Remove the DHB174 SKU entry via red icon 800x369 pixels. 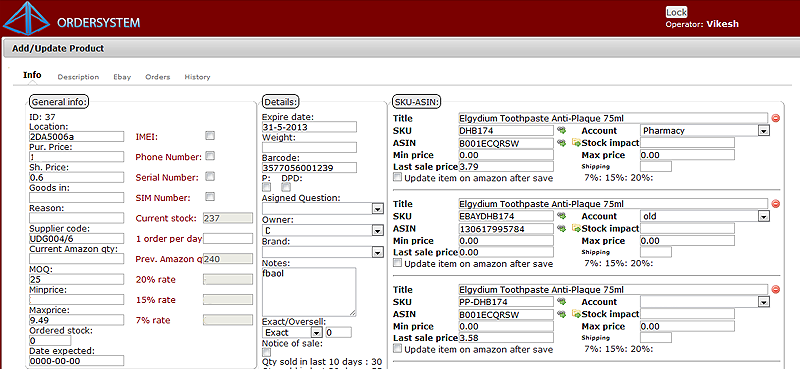tap(776, 118)
